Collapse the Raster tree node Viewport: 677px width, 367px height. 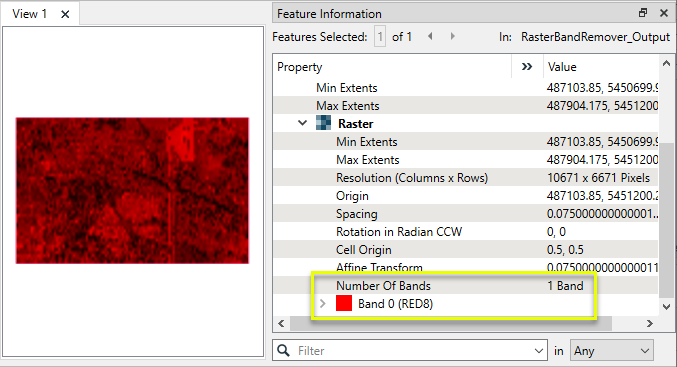click(303, 123)
